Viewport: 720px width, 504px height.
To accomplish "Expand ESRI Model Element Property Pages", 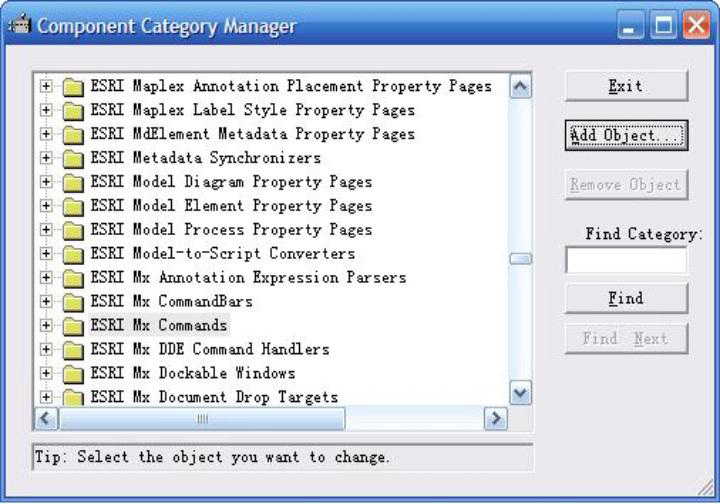I will coord(46,205).
